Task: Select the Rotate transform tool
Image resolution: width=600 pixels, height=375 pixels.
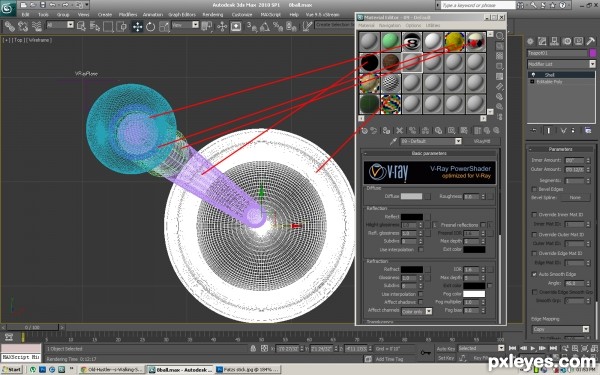Action: tap(150, 26)
